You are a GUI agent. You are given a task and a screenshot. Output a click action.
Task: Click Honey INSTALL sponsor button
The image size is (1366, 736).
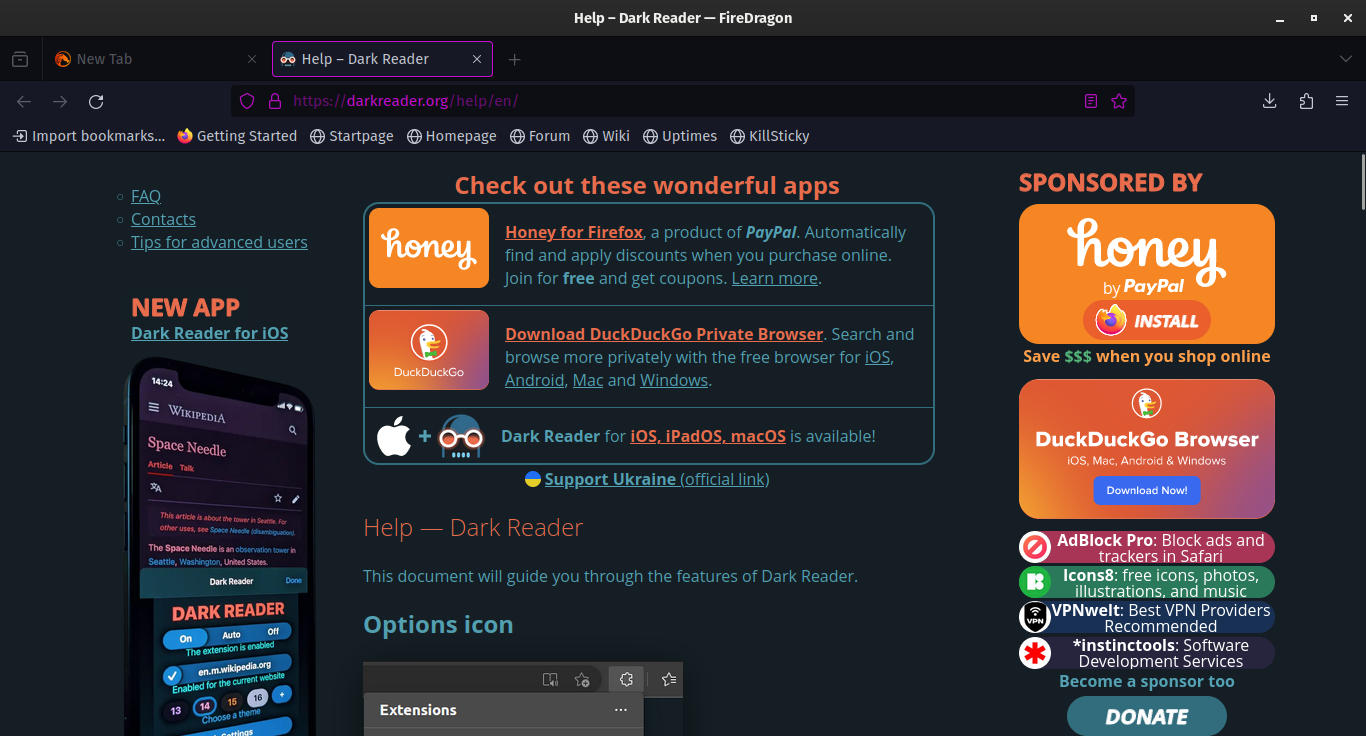(x=1147, y=321)
